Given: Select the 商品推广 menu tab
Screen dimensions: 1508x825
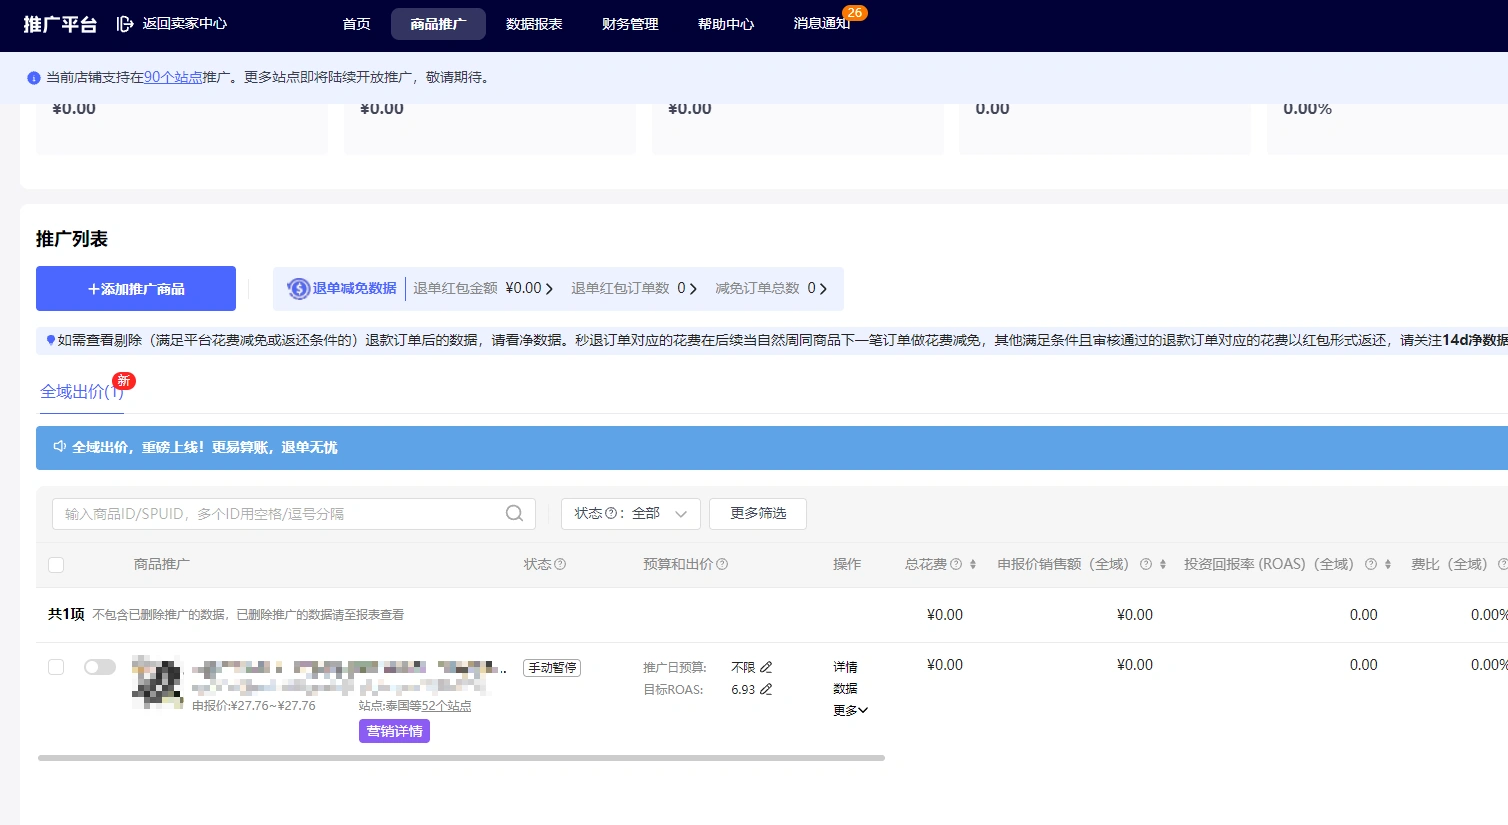Looking at the screenshot, I should coord(438,24).
